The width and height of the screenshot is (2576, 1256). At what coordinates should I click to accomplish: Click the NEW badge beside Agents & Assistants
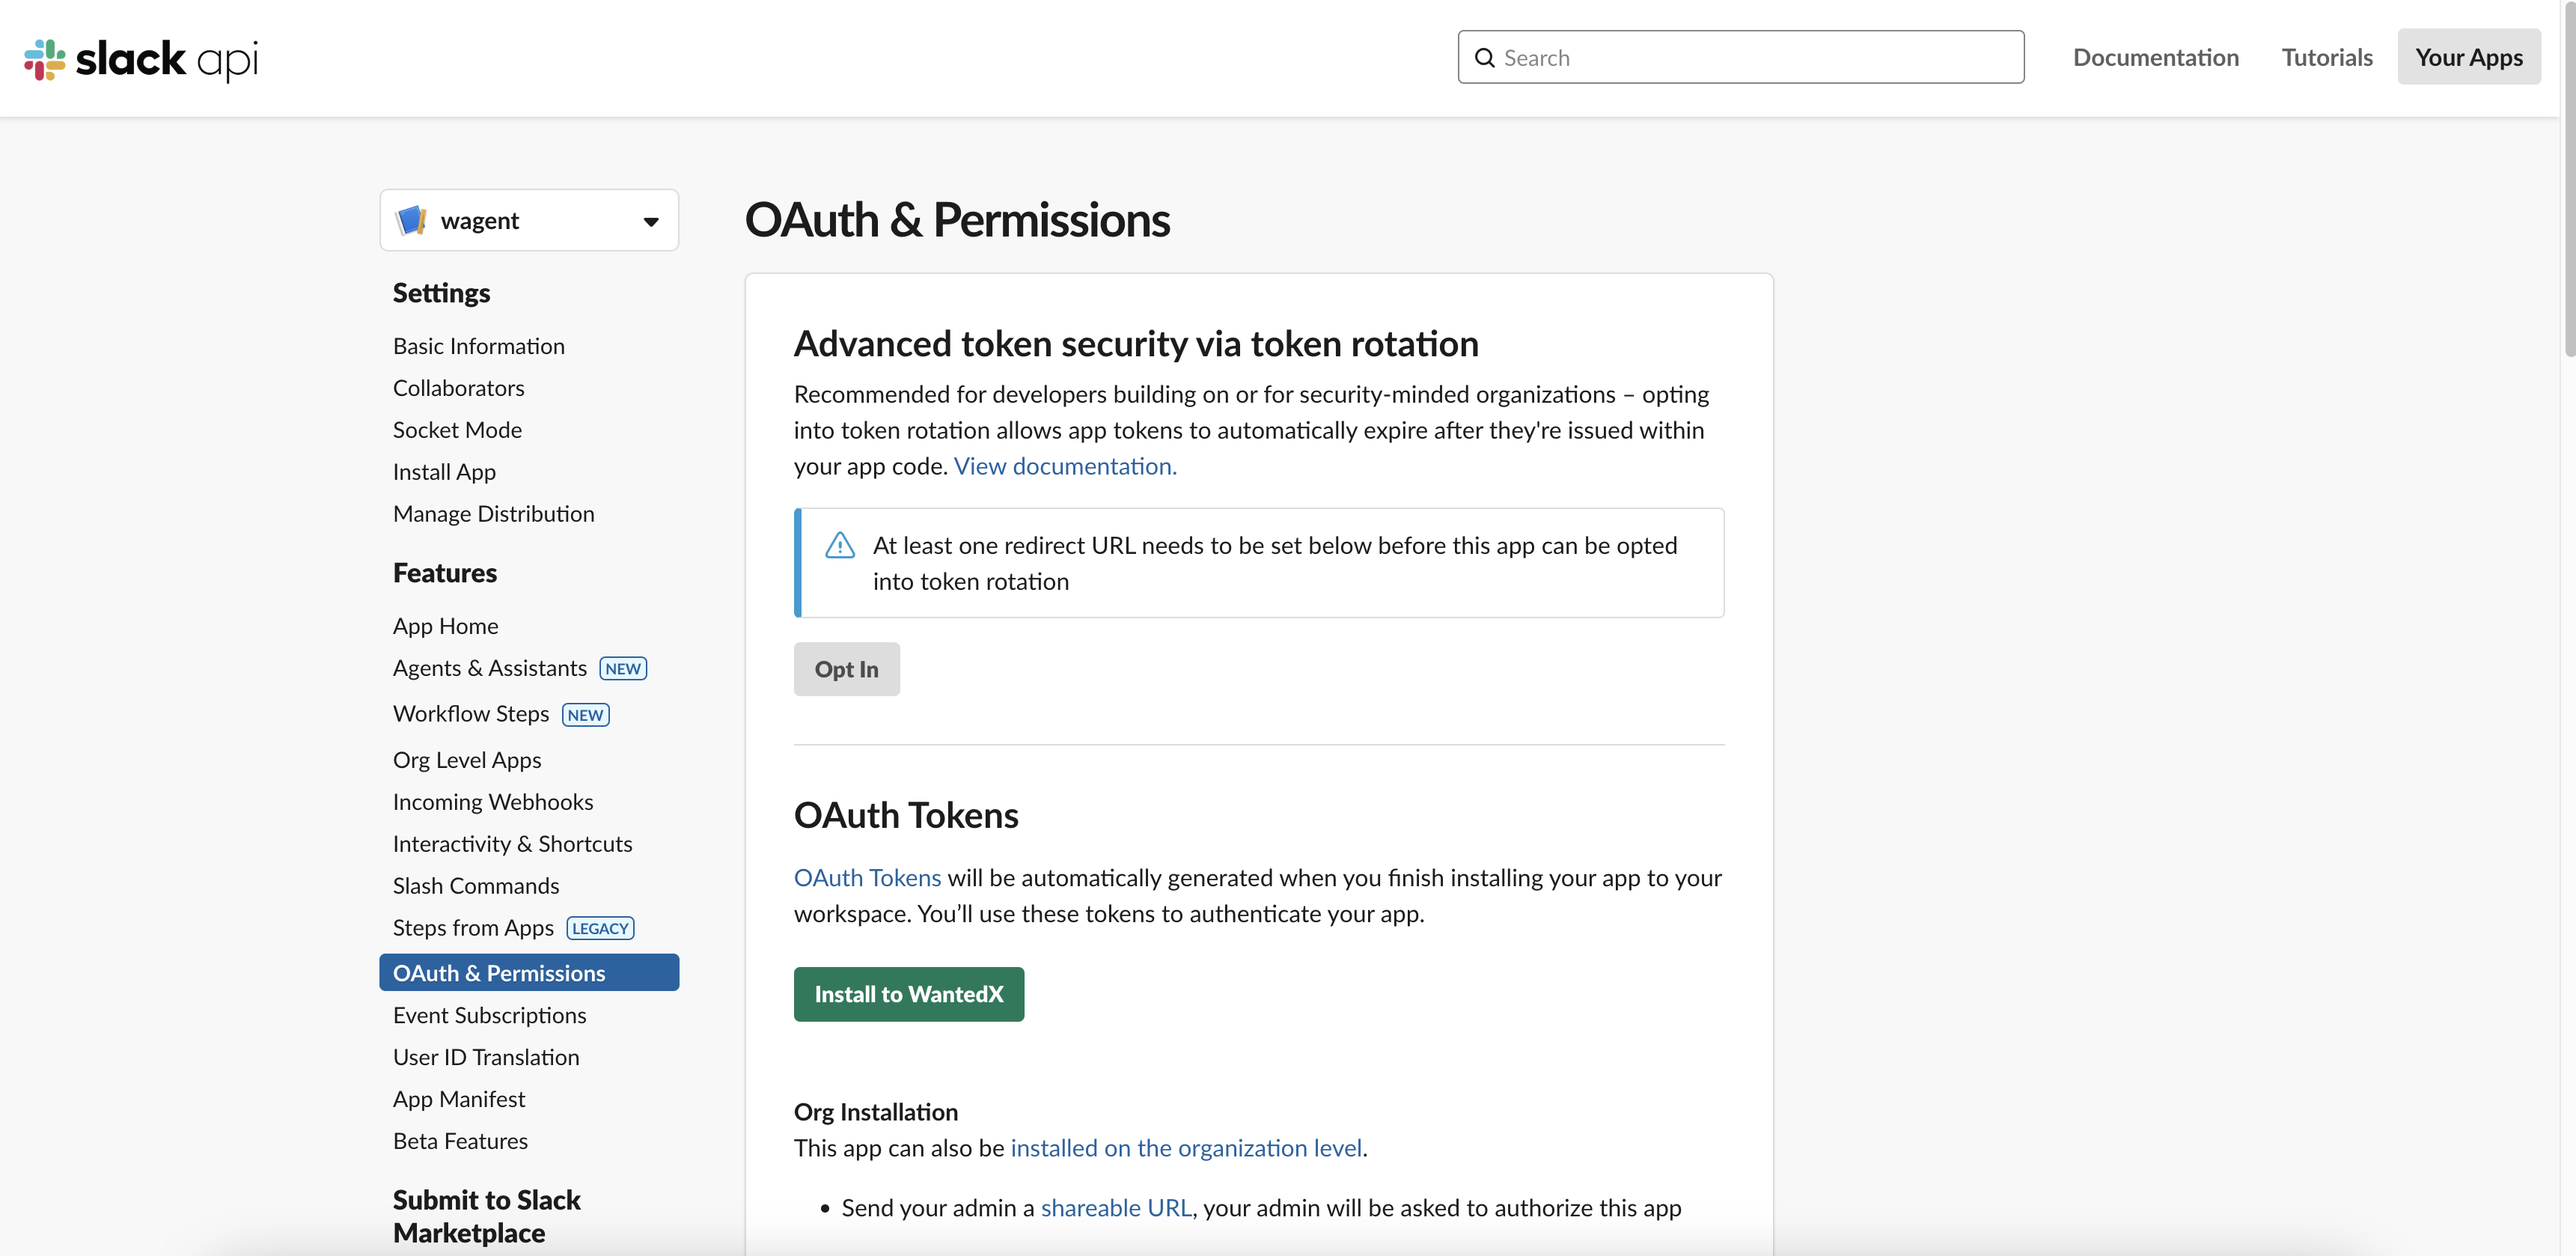623,668
